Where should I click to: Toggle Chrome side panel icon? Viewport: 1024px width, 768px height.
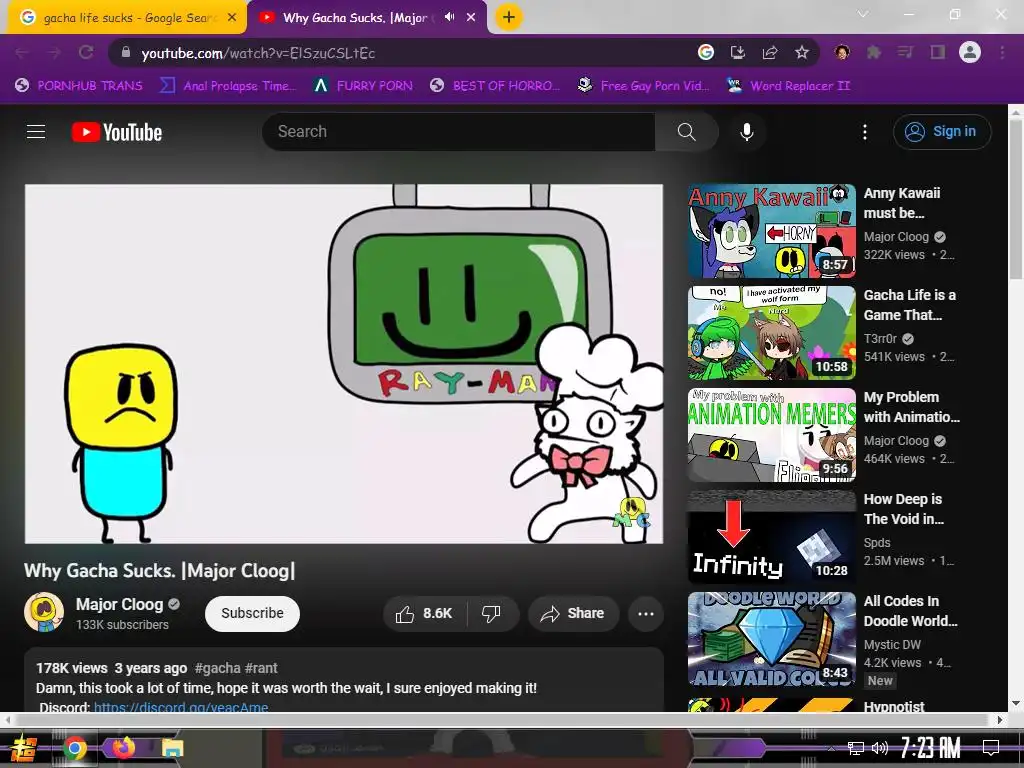click(x=938, y=52)
